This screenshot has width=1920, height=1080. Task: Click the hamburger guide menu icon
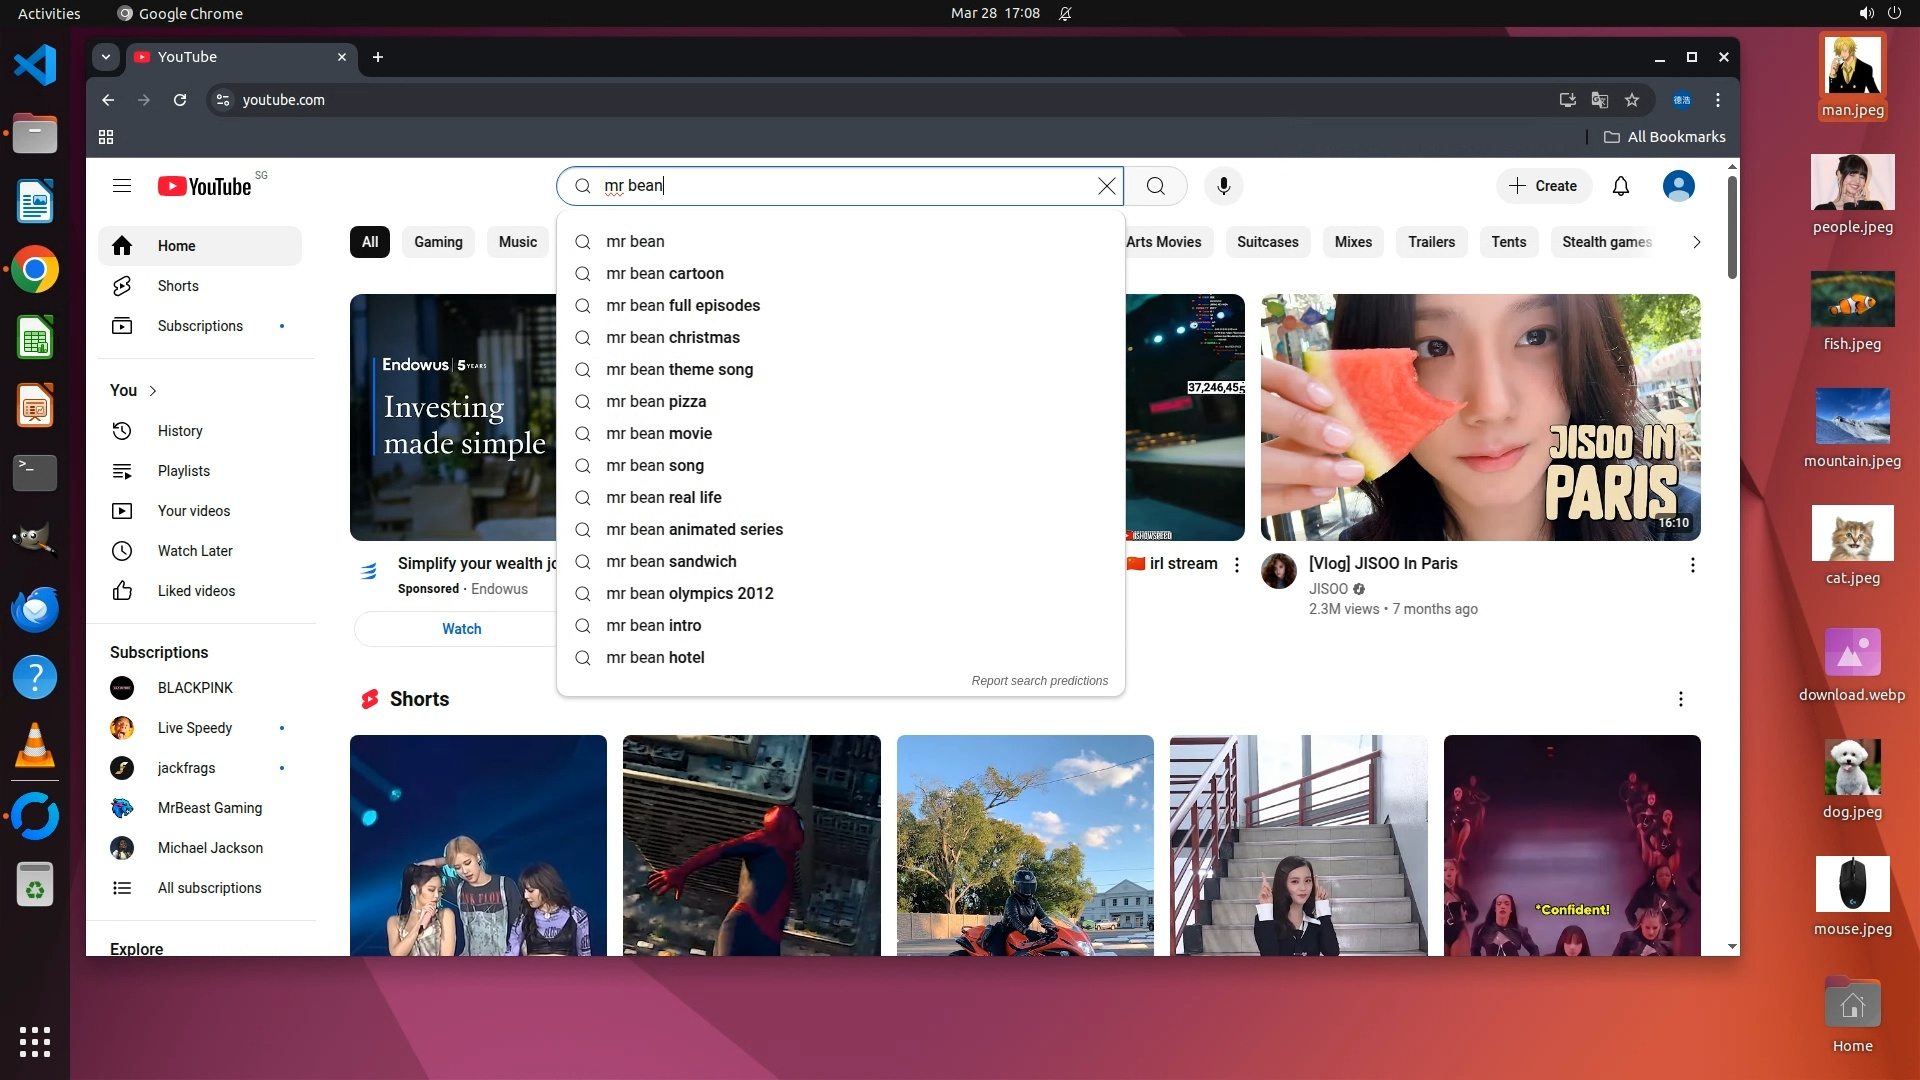click(x=122, y=186)
